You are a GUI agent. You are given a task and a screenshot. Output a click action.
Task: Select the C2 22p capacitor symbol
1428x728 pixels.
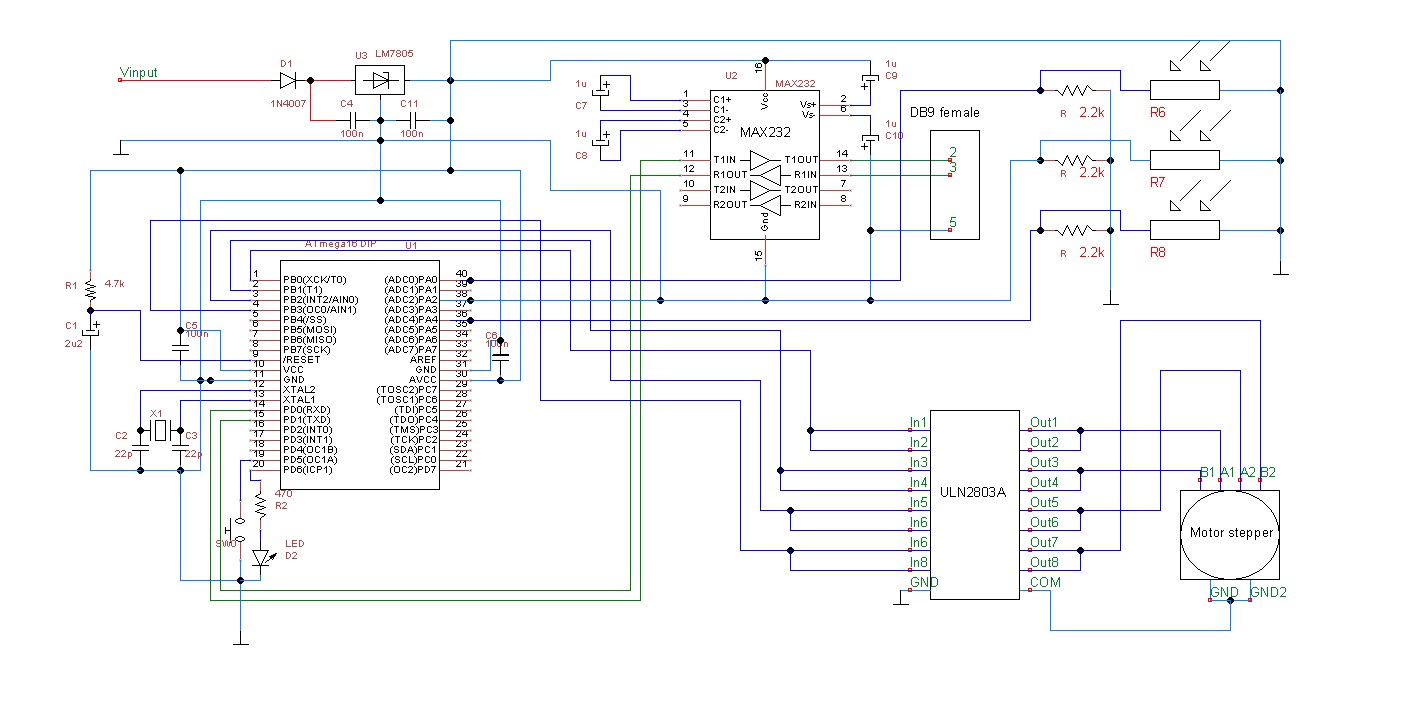click(x=140, y=450)
